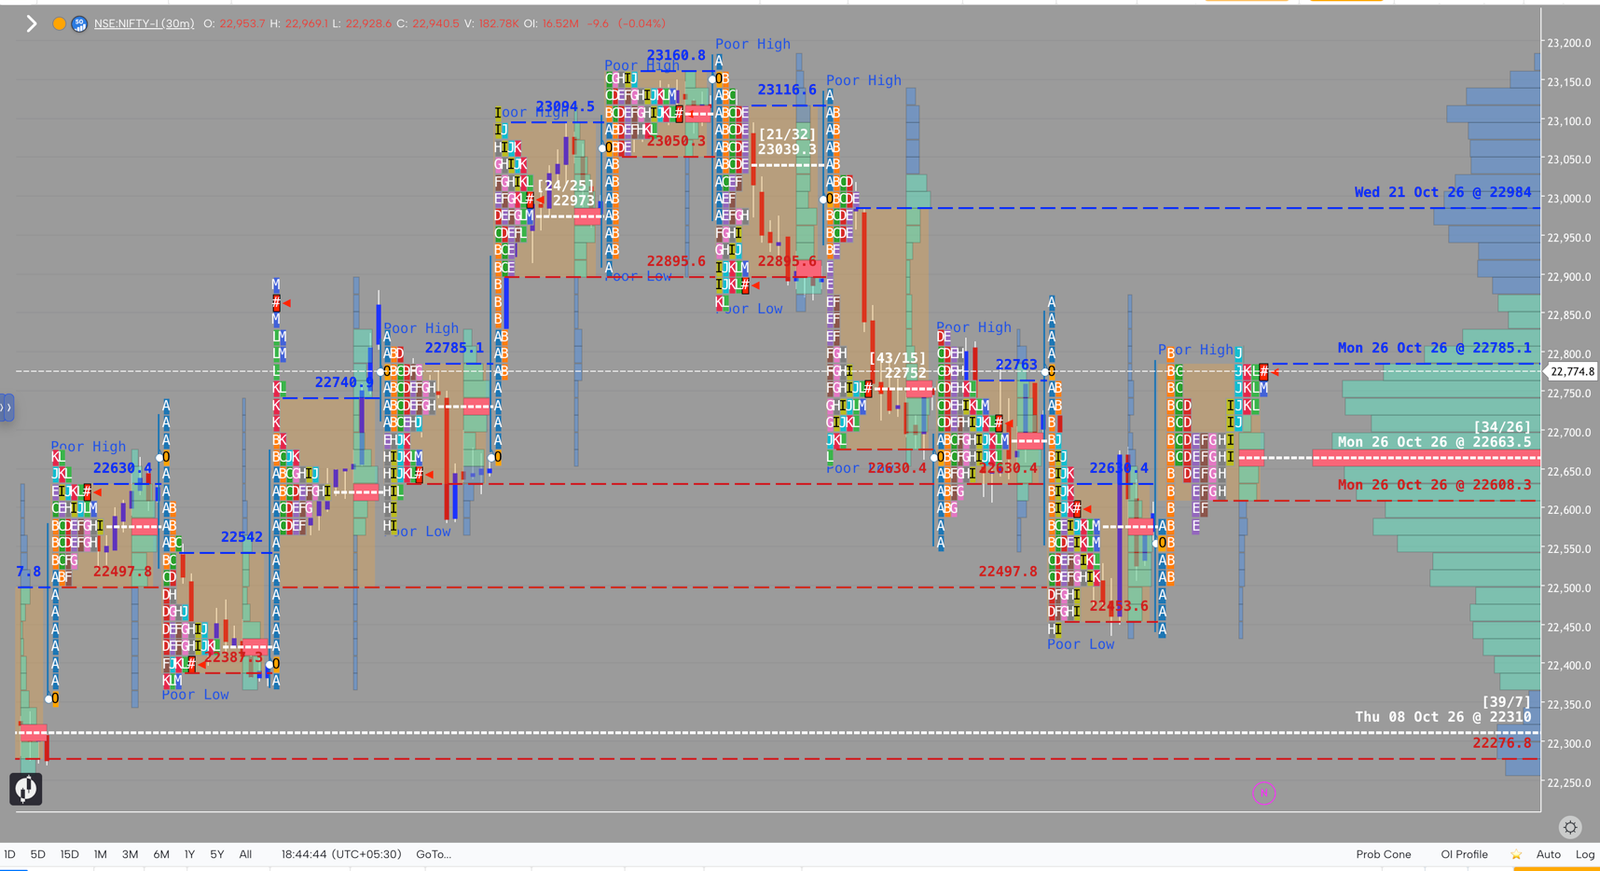Click the Mon 26 Oct 26 @ 22608.3 label
The width and height of the screenshot is (1600, 871).
click(1434, 485)
